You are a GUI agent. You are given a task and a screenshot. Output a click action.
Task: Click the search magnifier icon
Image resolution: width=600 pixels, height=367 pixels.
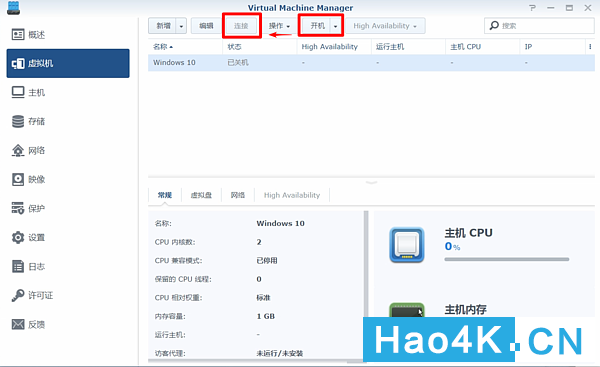tap(494, 25)
